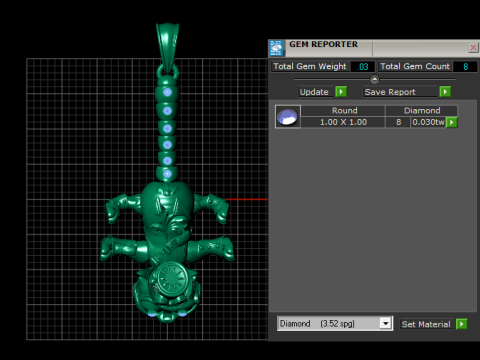Select the pendant bail at top of model

[167, 46]
